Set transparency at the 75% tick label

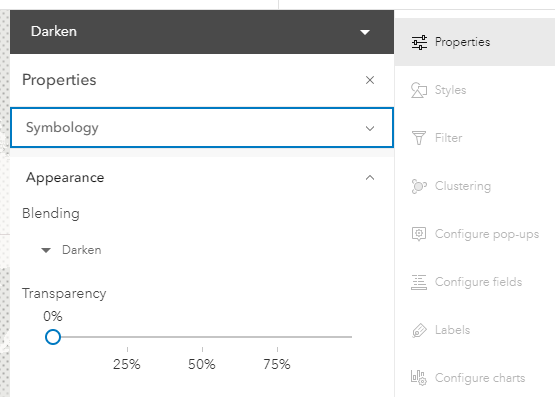[x=277, y=364]
